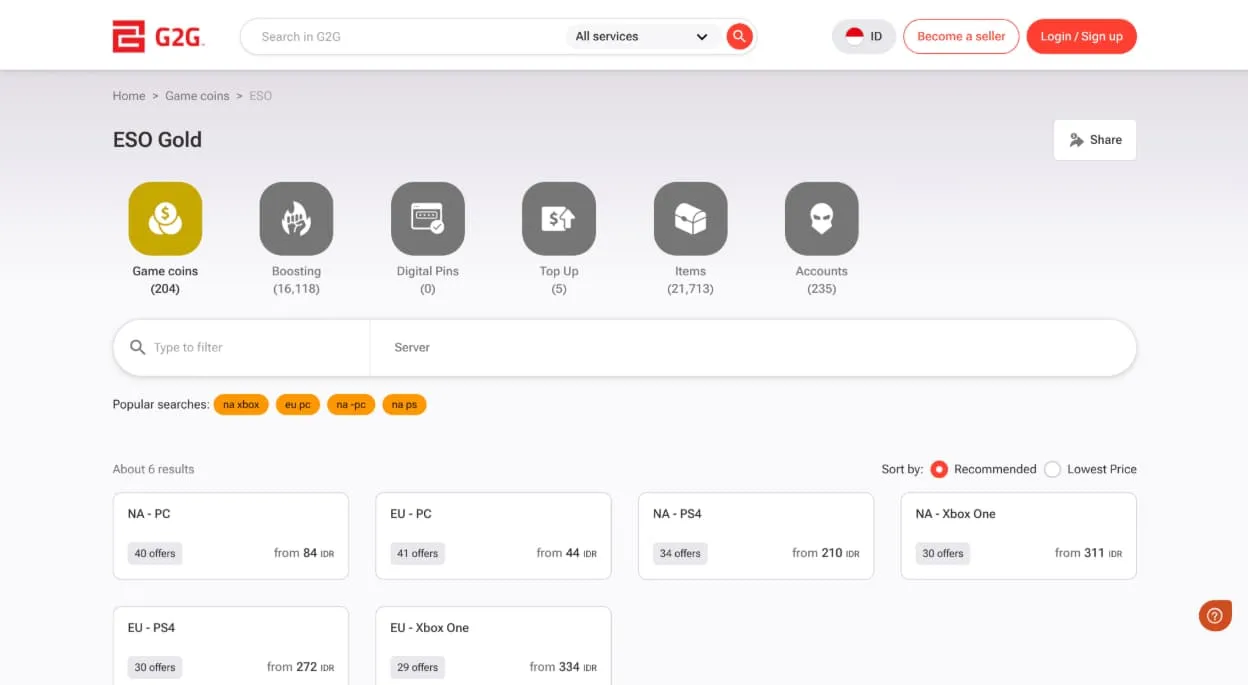Click the 29 offers badge
The width and height of the screenshot is (1248, 685).
(417, 667)
